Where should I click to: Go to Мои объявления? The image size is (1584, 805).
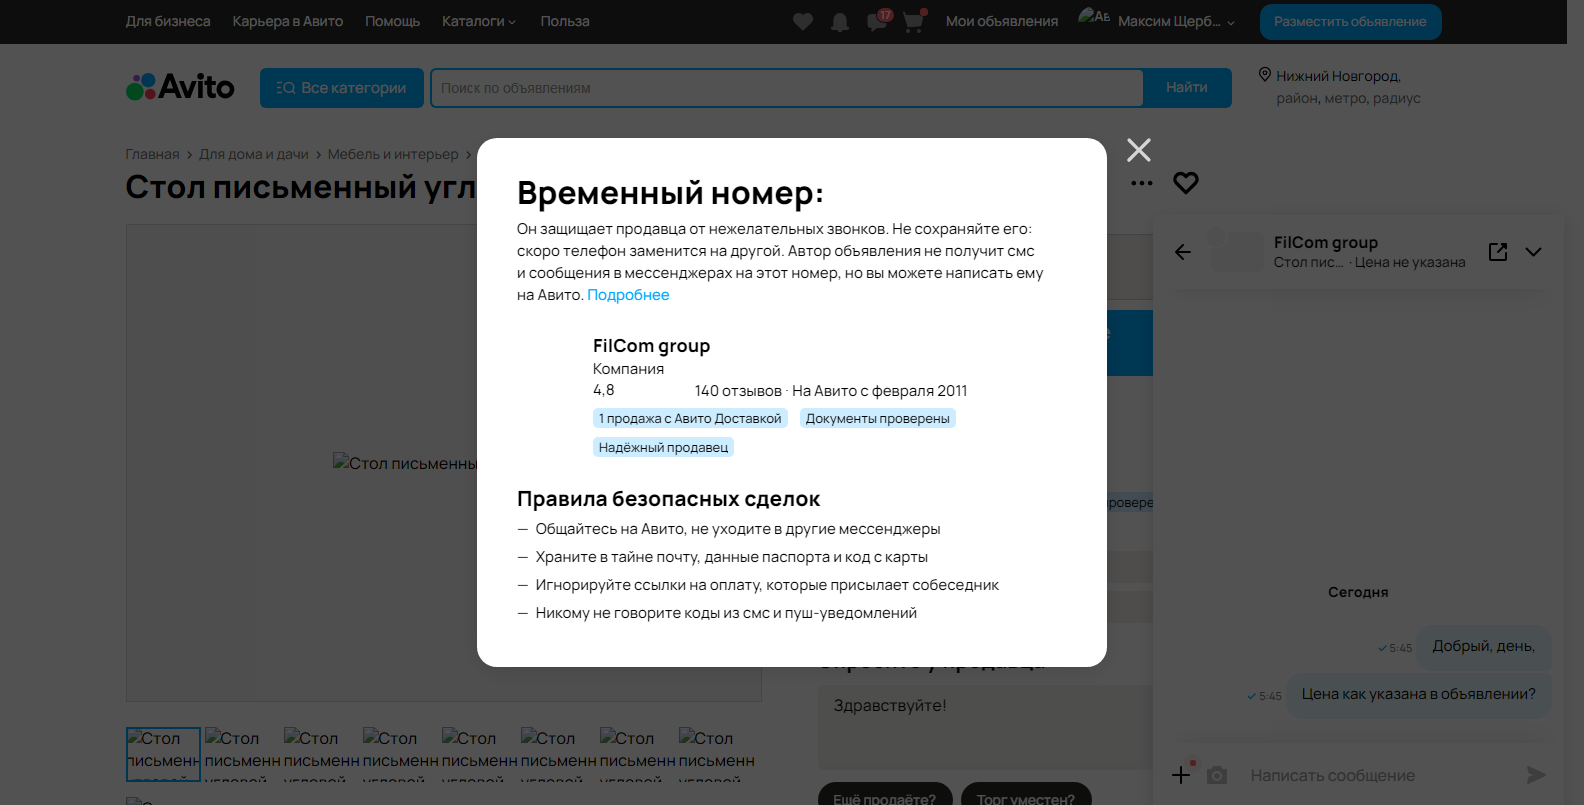(1002, 21)
